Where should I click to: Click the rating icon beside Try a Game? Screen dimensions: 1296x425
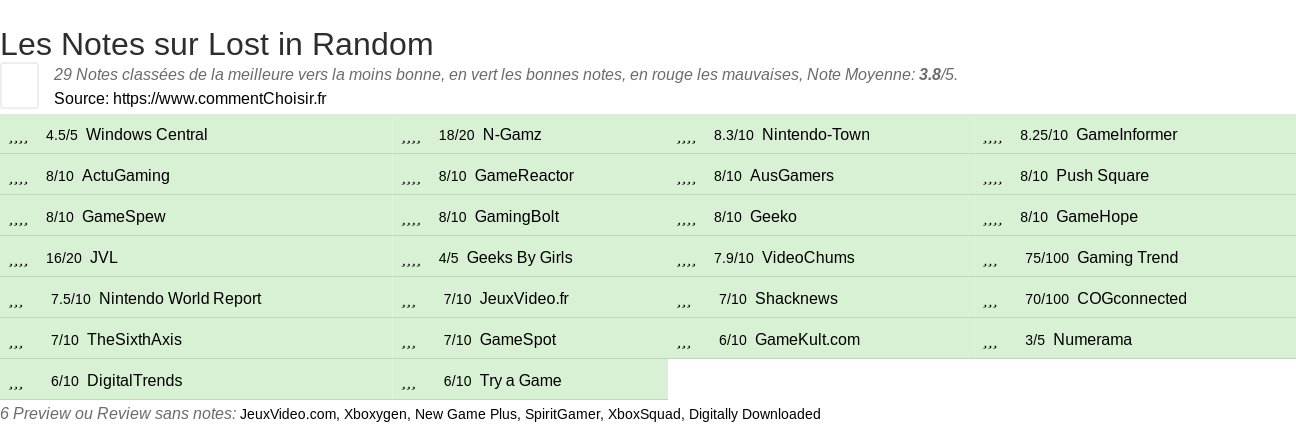click(408, 381)
